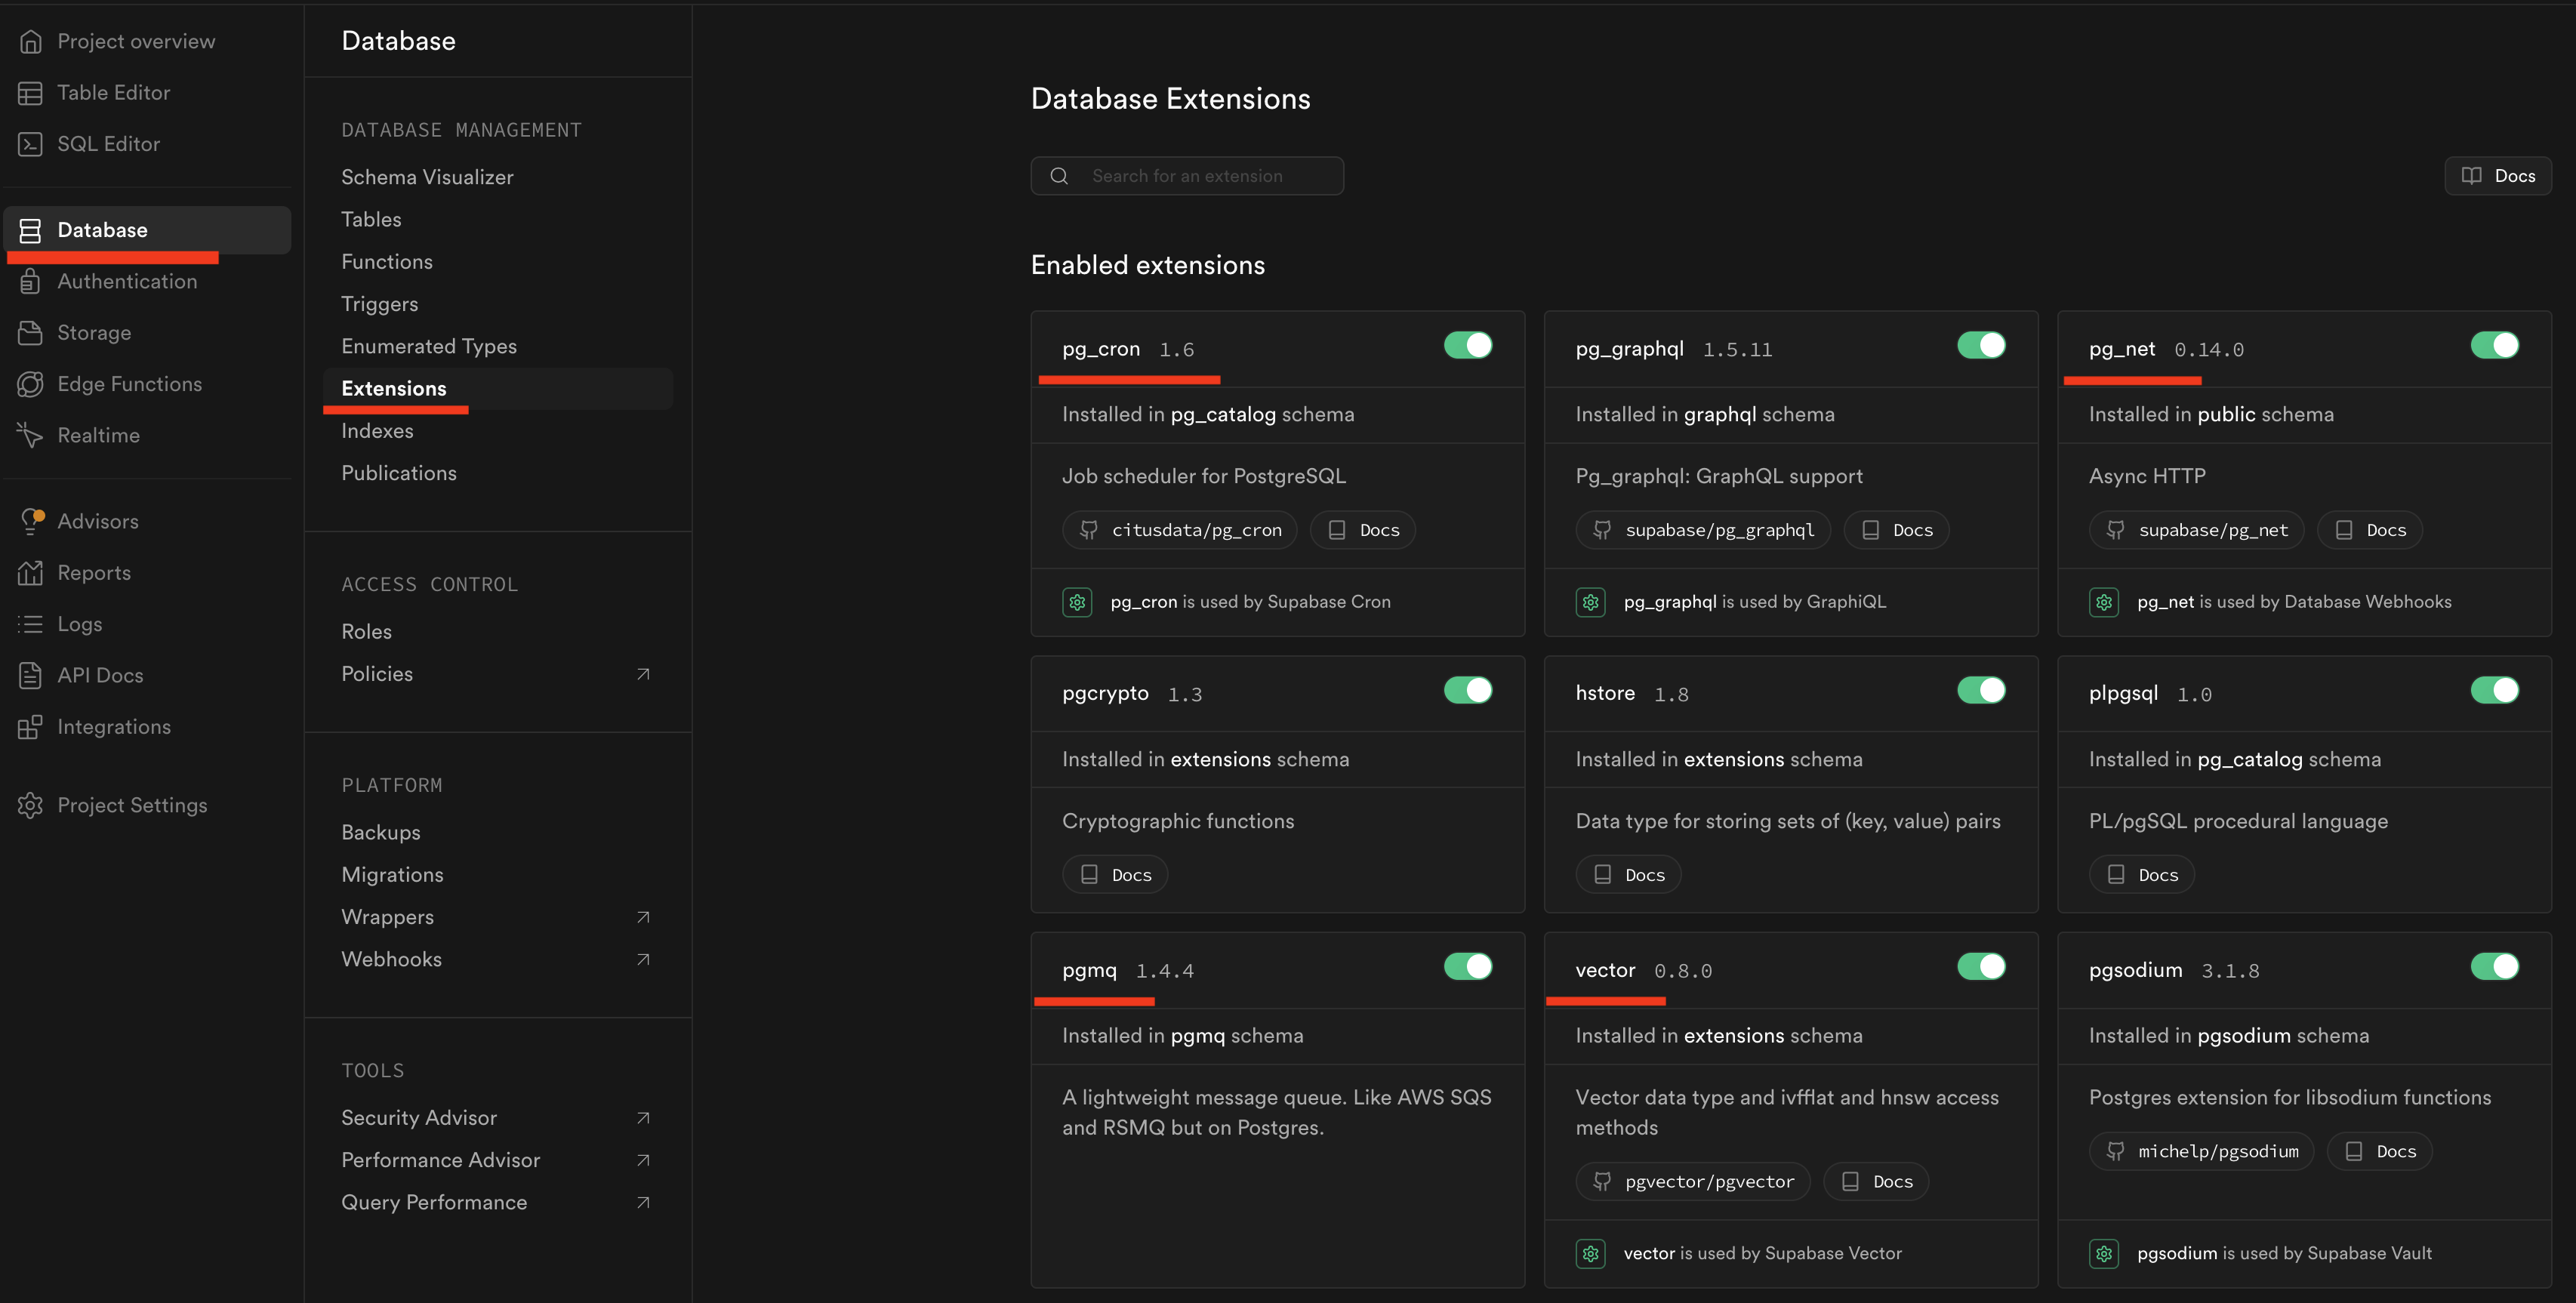2576x1303 pixels.
Task: Select Extensions in the database menu
Action: pyautogui.click(x=497, y=389)
